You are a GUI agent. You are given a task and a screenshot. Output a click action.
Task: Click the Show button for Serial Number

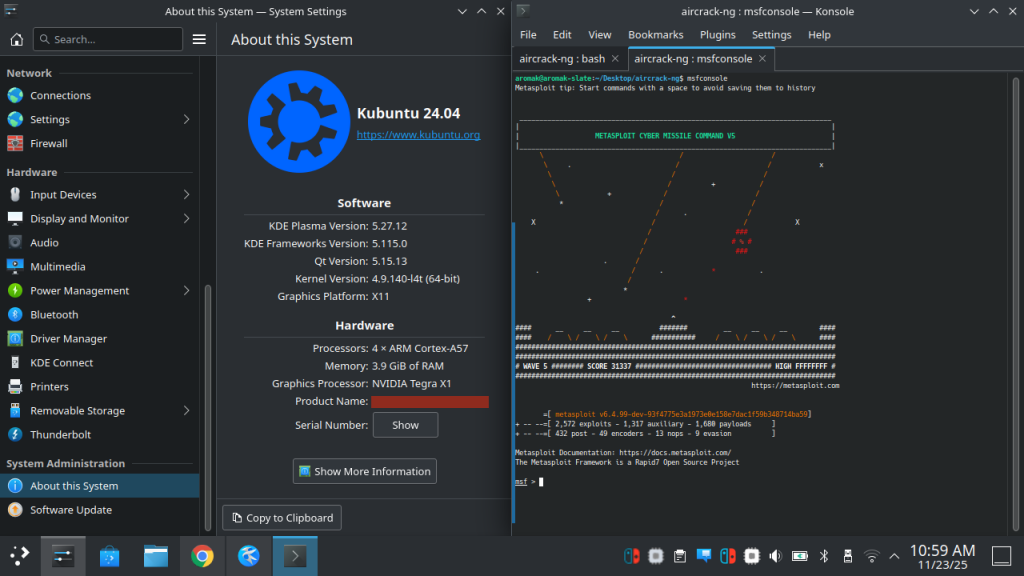[405, 425]
